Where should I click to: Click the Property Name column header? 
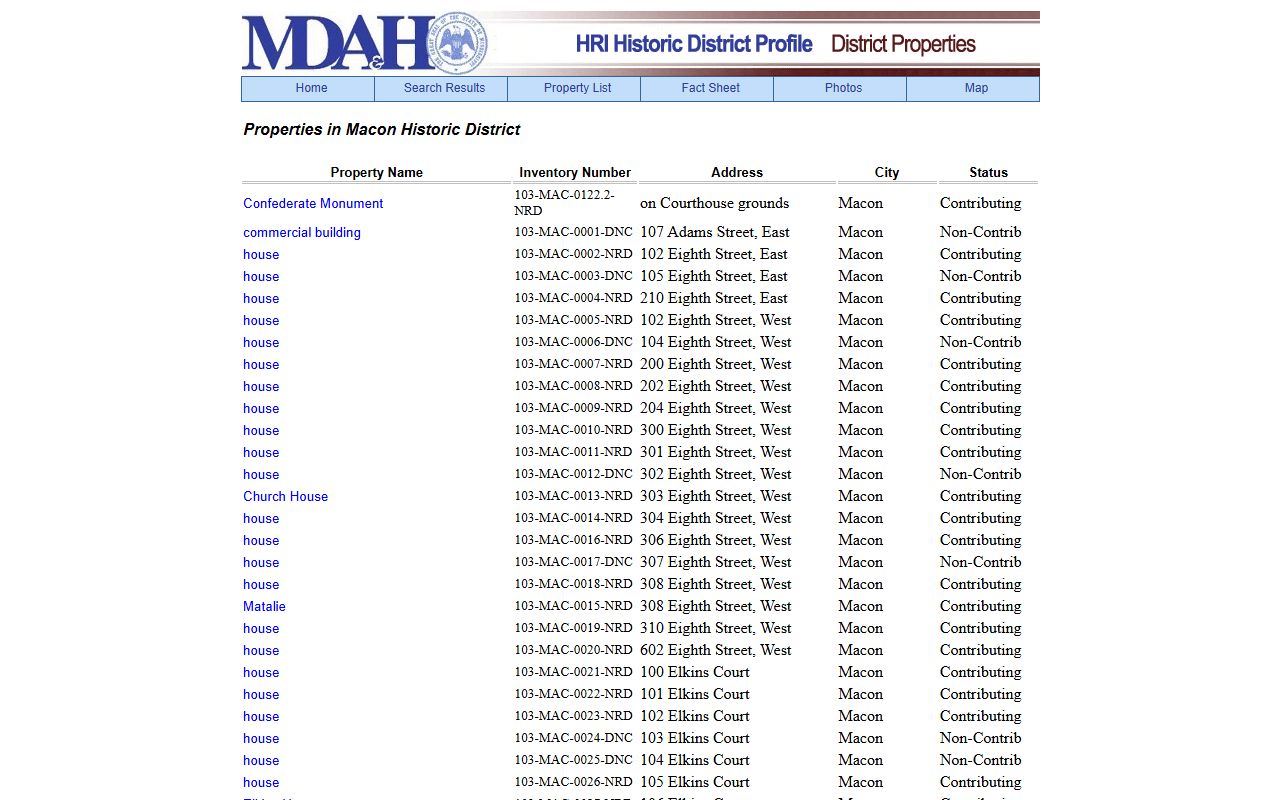pos(377,172)
